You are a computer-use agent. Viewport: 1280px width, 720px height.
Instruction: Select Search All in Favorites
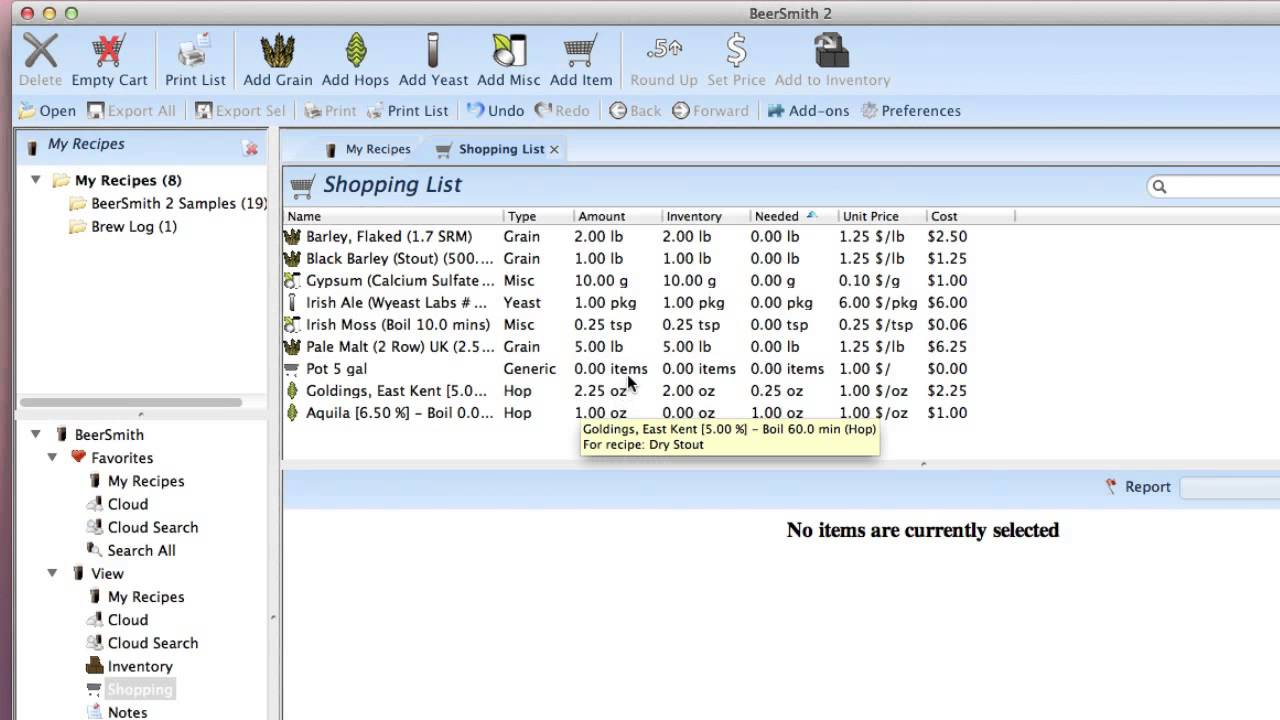(131, 550)
